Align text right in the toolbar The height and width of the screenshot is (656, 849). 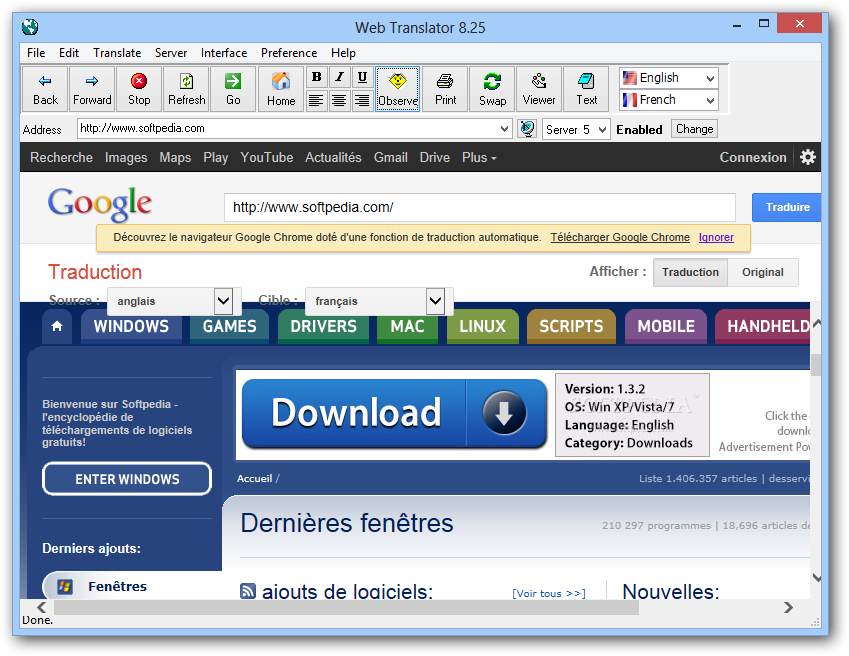click(362, 100)
